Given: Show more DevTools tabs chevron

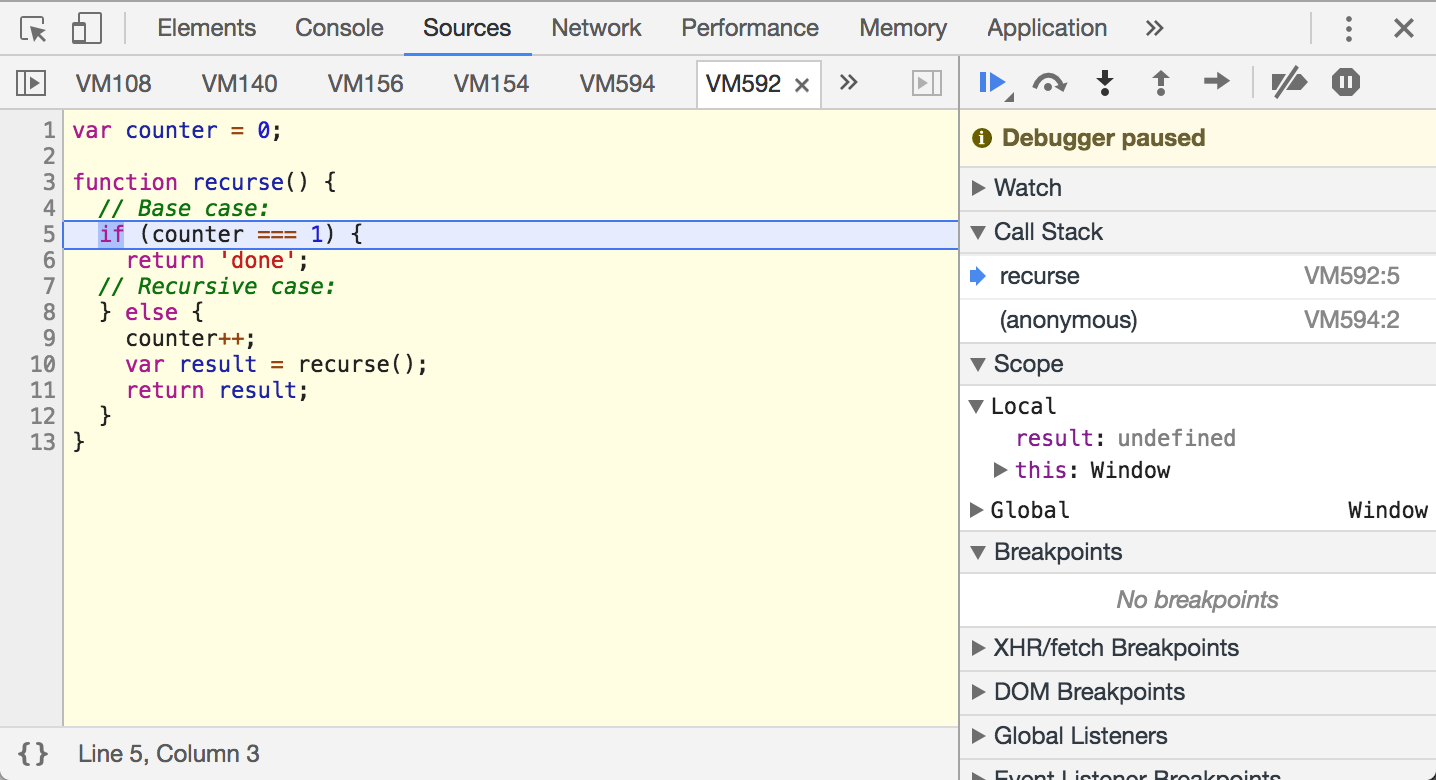Looking at the screenshot, I should 1155,28.
